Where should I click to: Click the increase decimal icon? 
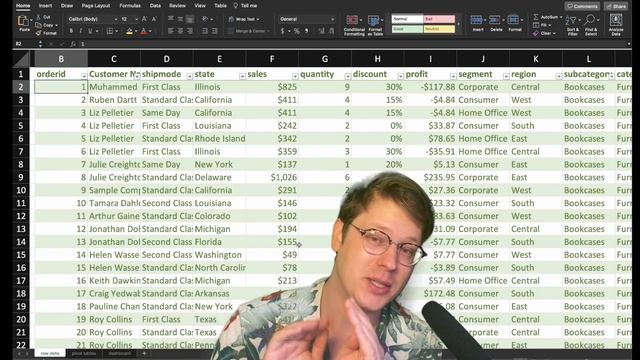pyautogui.click(x=321, y=31)
